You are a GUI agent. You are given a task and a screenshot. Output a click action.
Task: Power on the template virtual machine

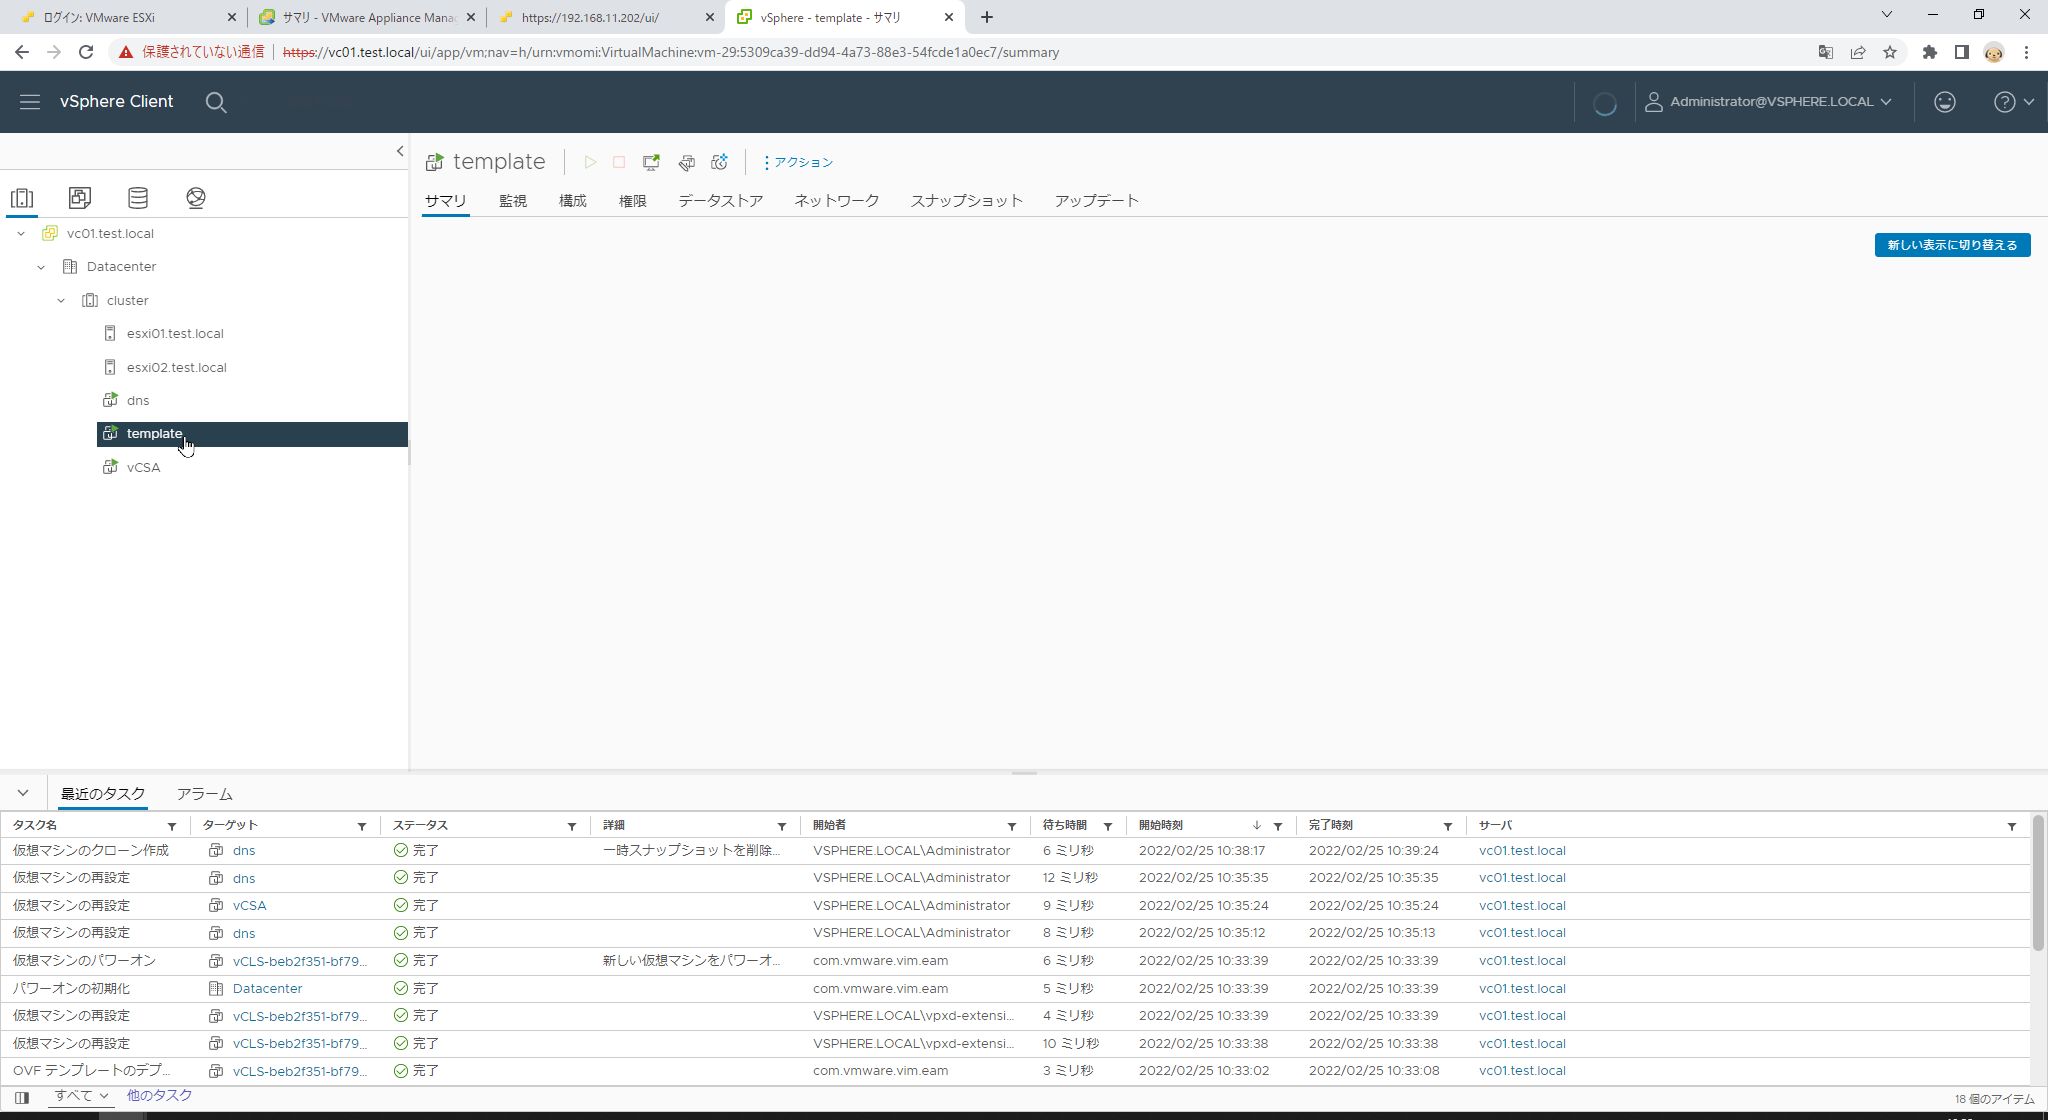(x=590, y=162)
